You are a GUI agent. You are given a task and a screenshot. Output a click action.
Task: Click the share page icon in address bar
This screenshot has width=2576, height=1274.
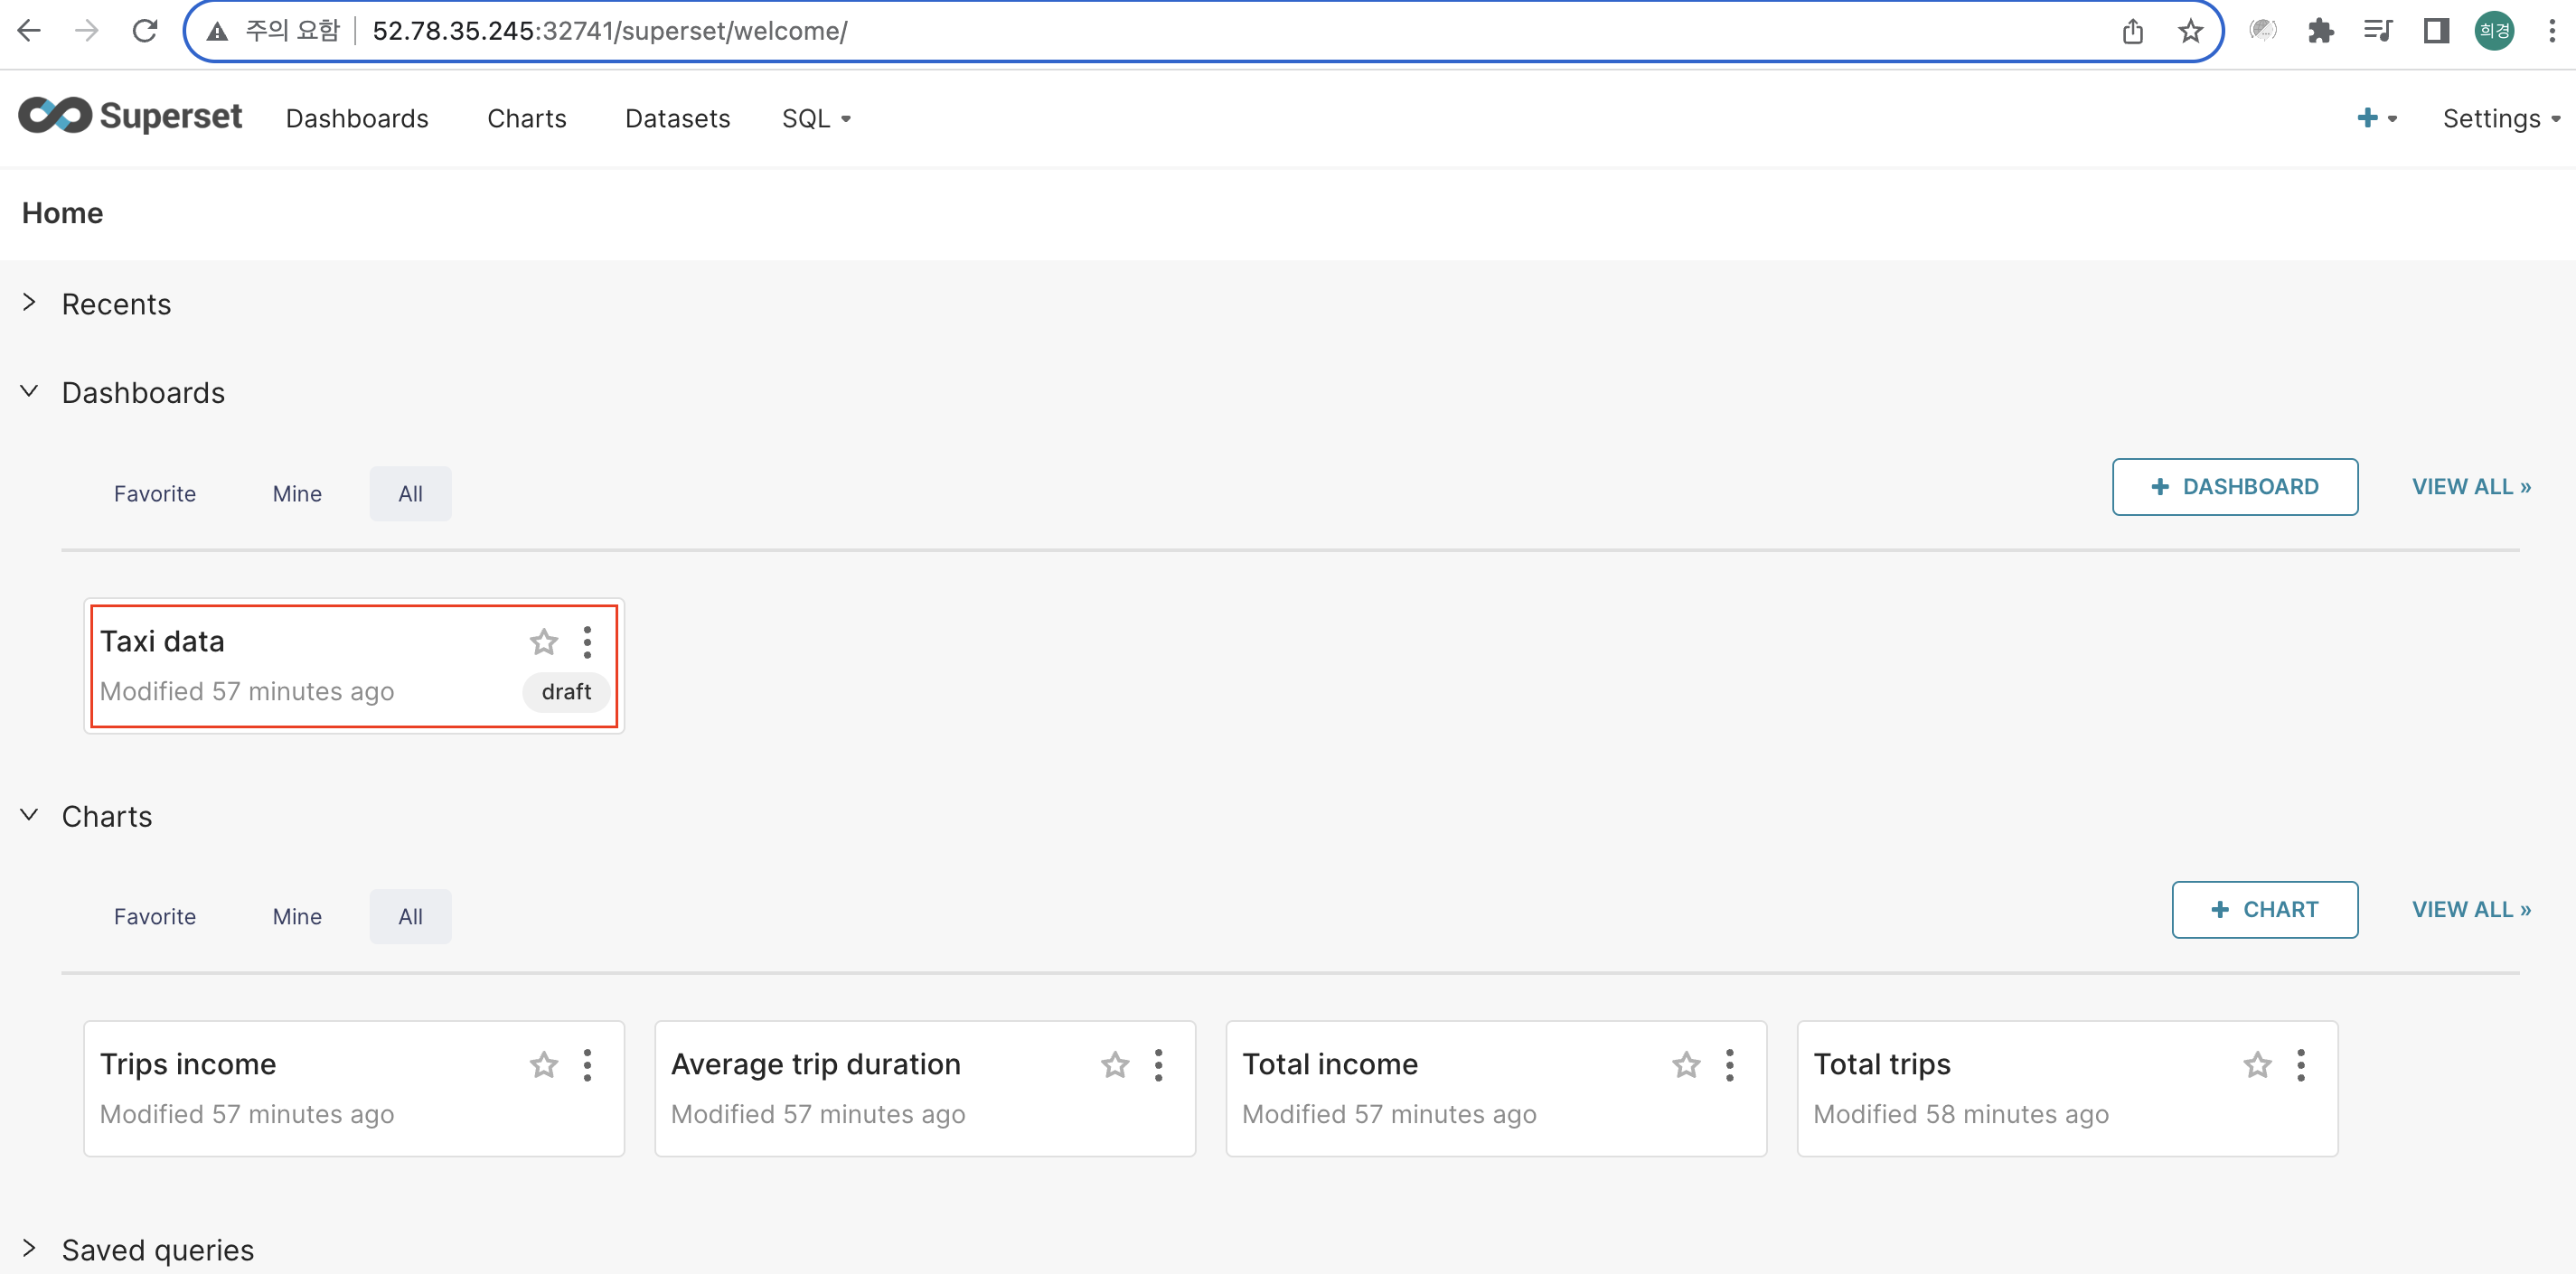click(x=2132, y=31)
